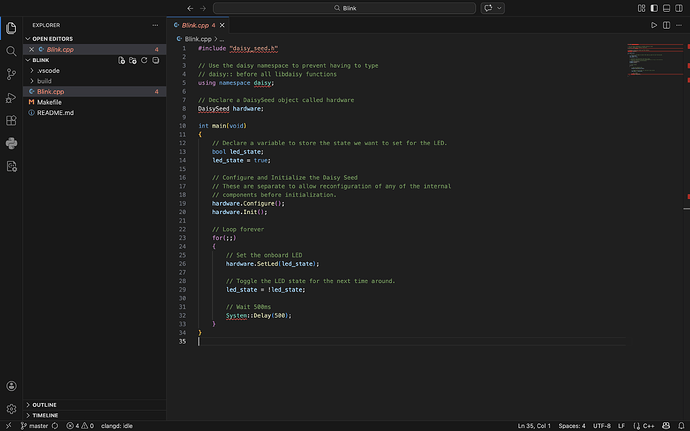
Task: Change the UTF-8 file encoding
Action: point(601,425)
